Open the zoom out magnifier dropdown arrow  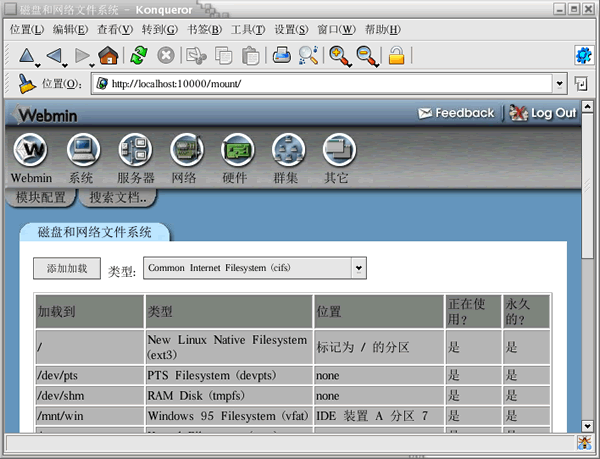point(377,66)
